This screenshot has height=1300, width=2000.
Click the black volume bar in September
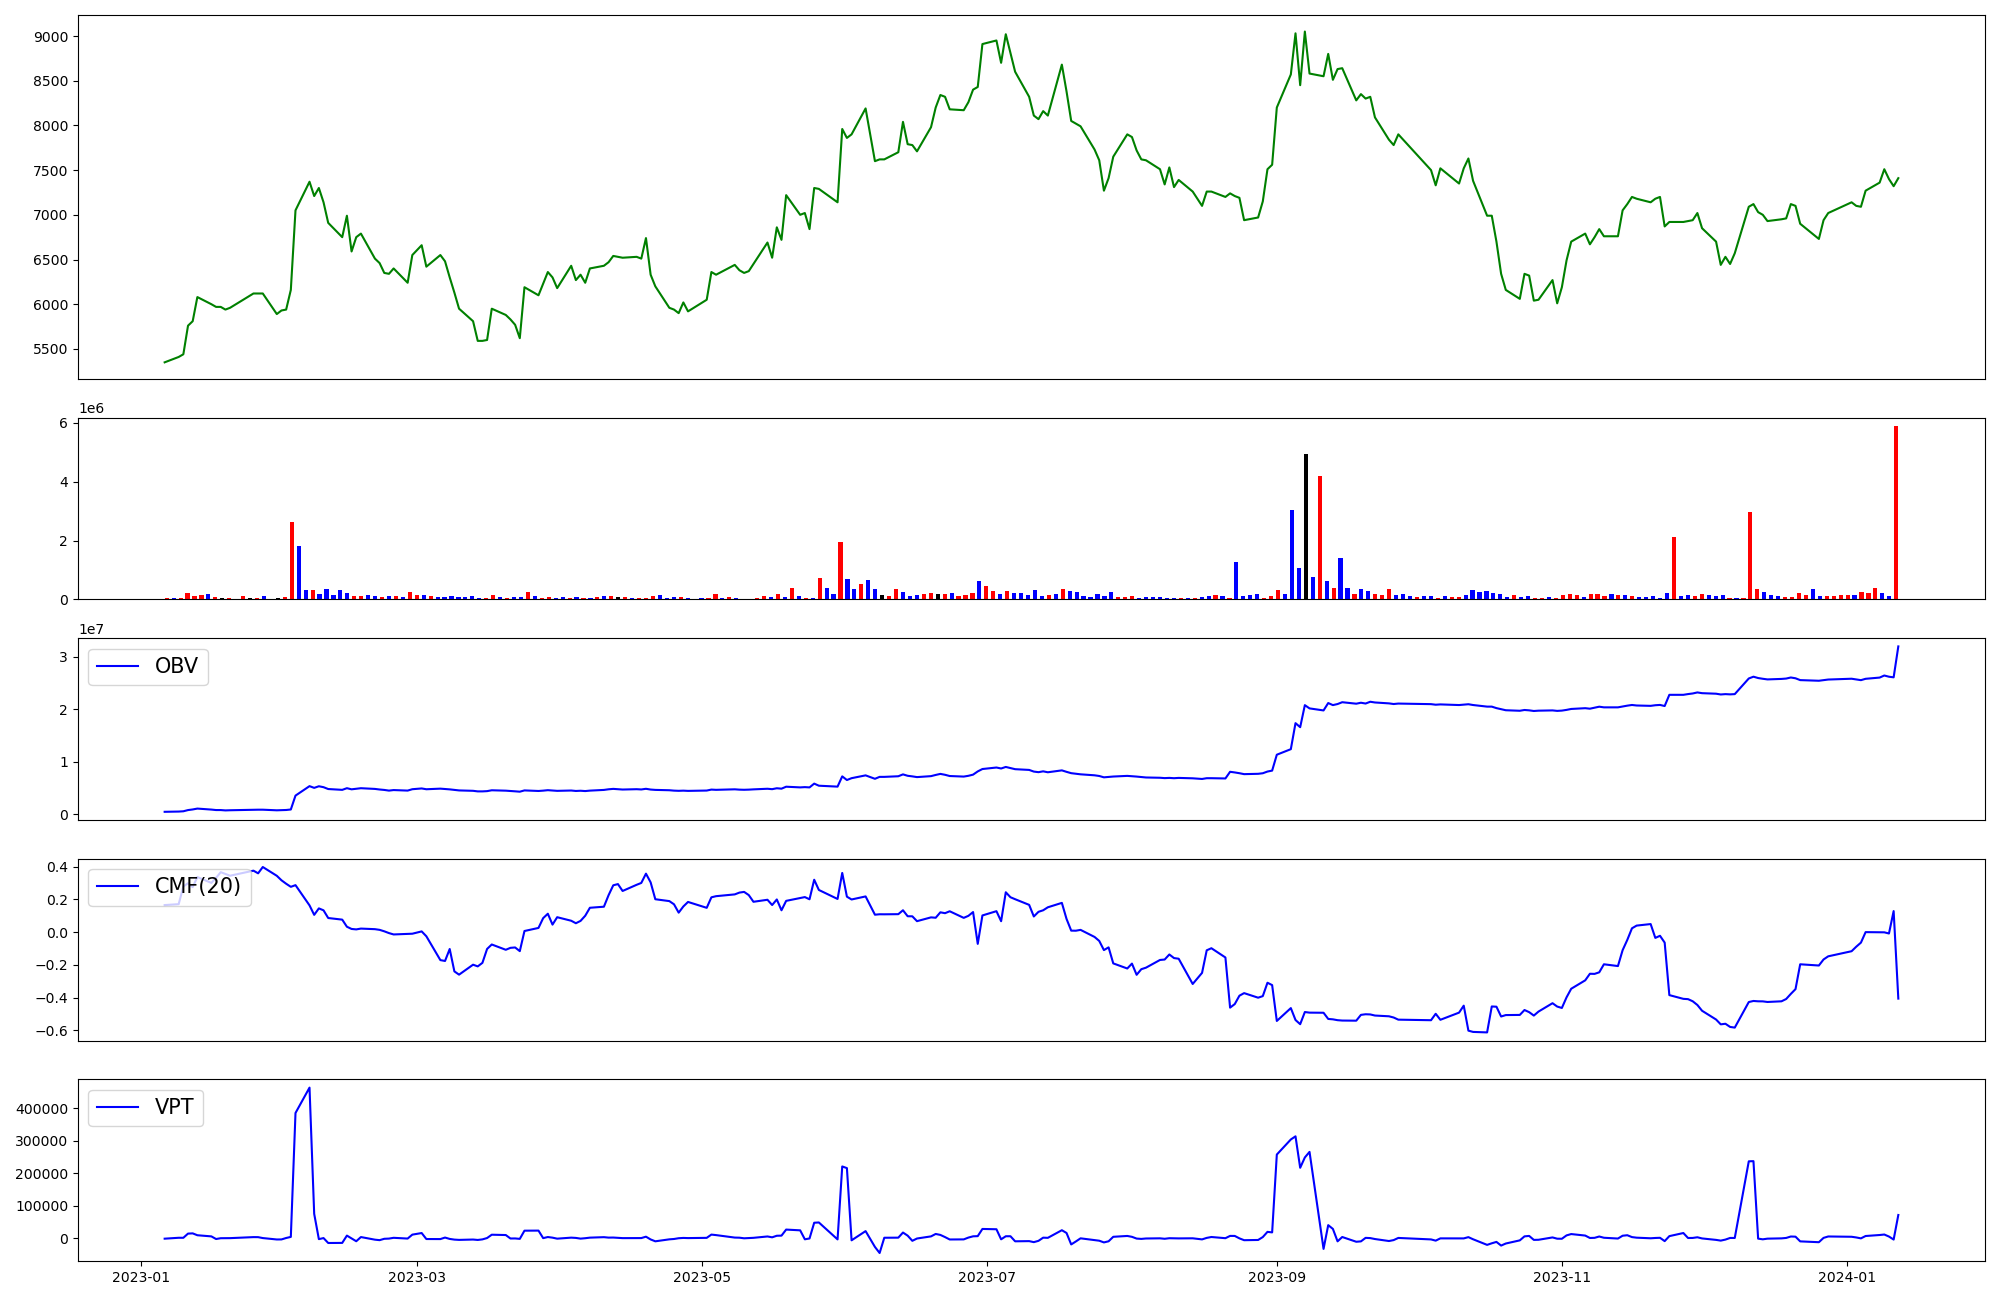click(x=1305, y=526)
